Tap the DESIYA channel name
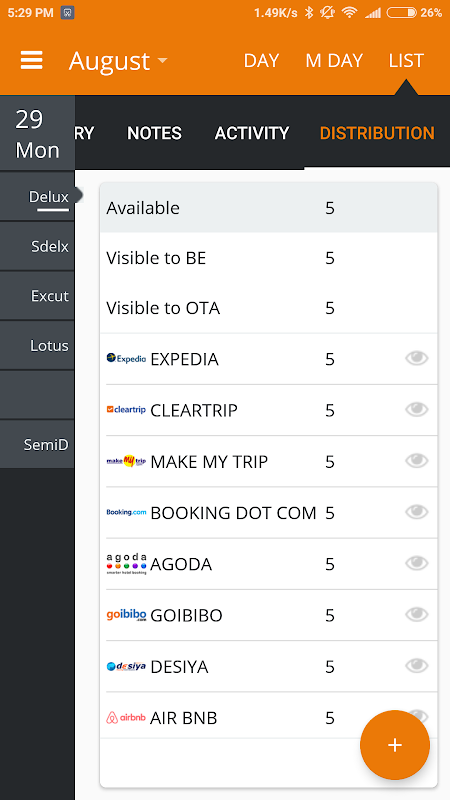The height and width of the screenshot is (800, 450). (x=179, y=667)
